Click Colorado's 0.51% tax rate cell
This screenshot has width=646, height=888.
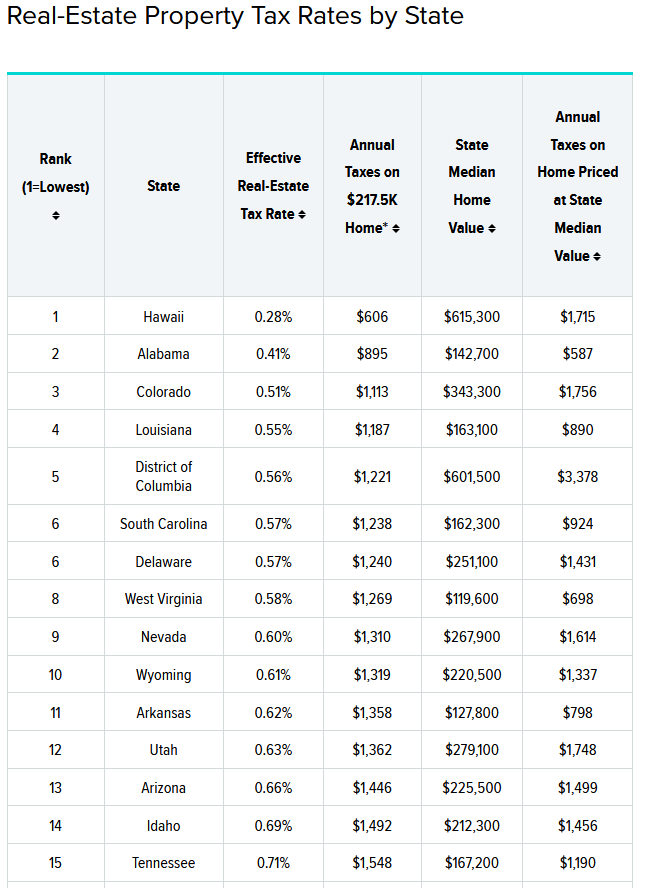click(x=273, y=392)
